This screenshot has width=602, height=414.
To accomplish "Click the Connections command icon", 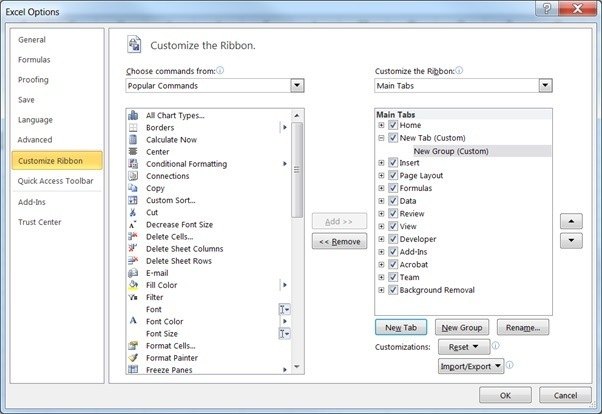I will tap(133, 176).
